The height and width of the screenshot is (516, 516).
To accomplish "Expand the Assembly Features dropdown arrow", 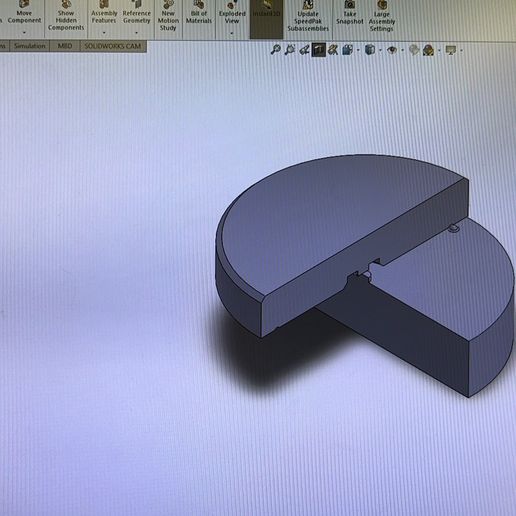I will click(x=104, y=33).
